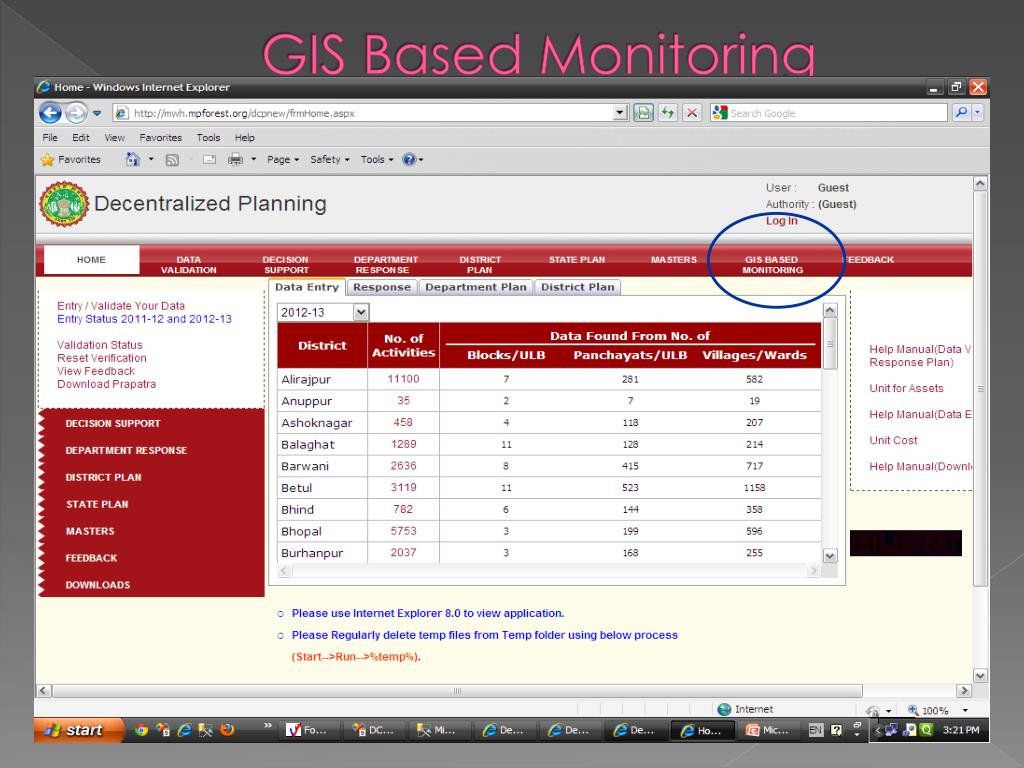The width and height of the screenshot is (1024, 768).
Task: Open Entry Status 2011-12 and 2012-13 link
Action: click(144, 319)
